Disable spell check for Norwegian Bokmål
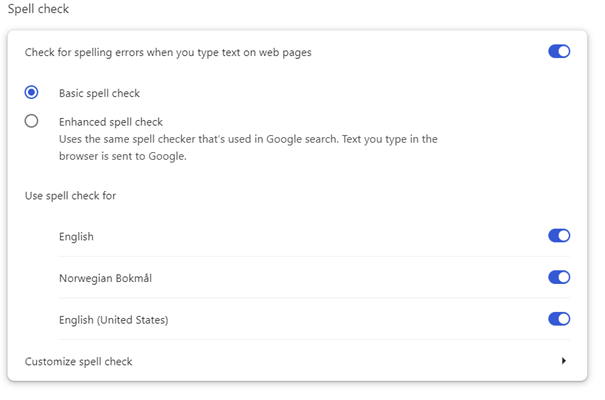The image size is (605, 400). [x=559, y=277]
